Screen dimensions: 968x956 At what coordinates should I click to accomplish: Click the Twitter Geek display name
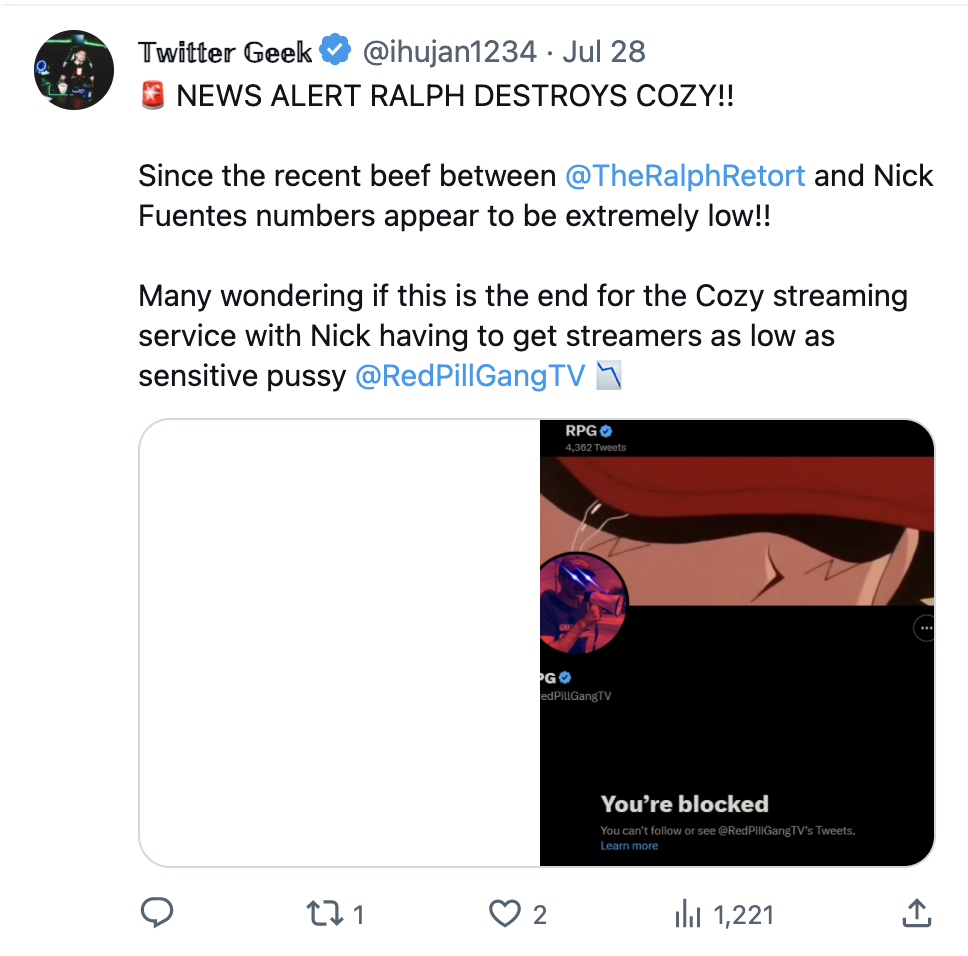coord(225,51)
